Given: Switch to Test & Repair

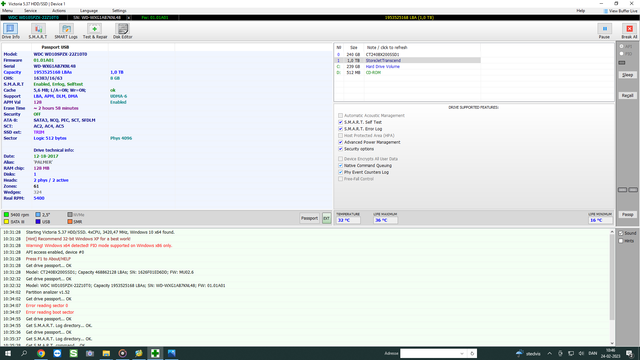Looking at the screenshot, I should [x=95, y=31].
